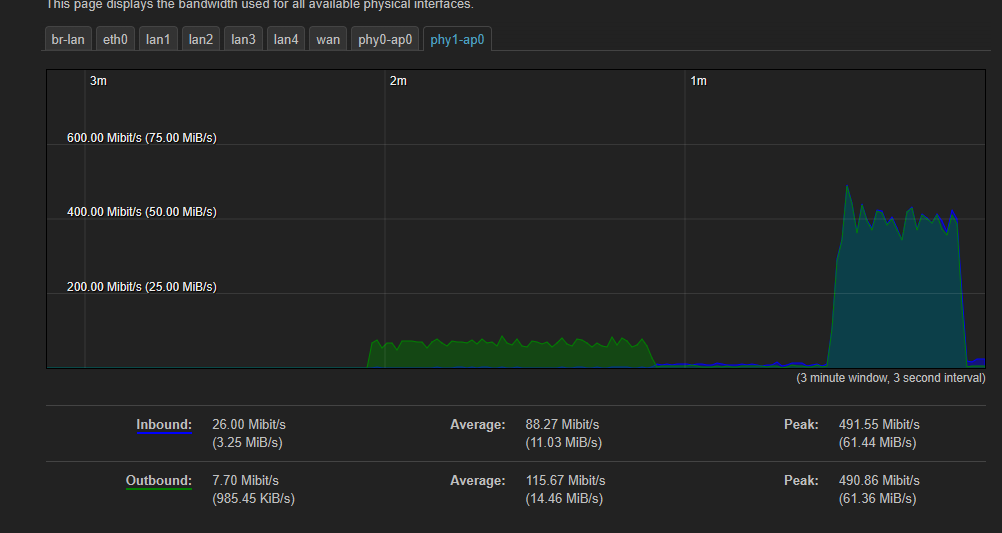Click the 11.03 MiB/s average value
The image size is (1002, 533).
[x=564, y=442]
